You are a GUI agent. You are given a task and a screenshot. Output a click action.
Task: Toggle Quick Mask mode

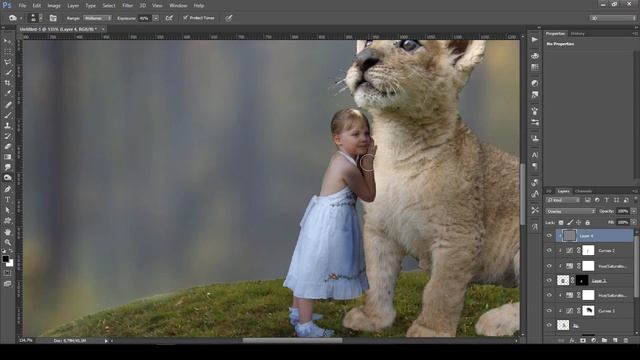point(7,273)
